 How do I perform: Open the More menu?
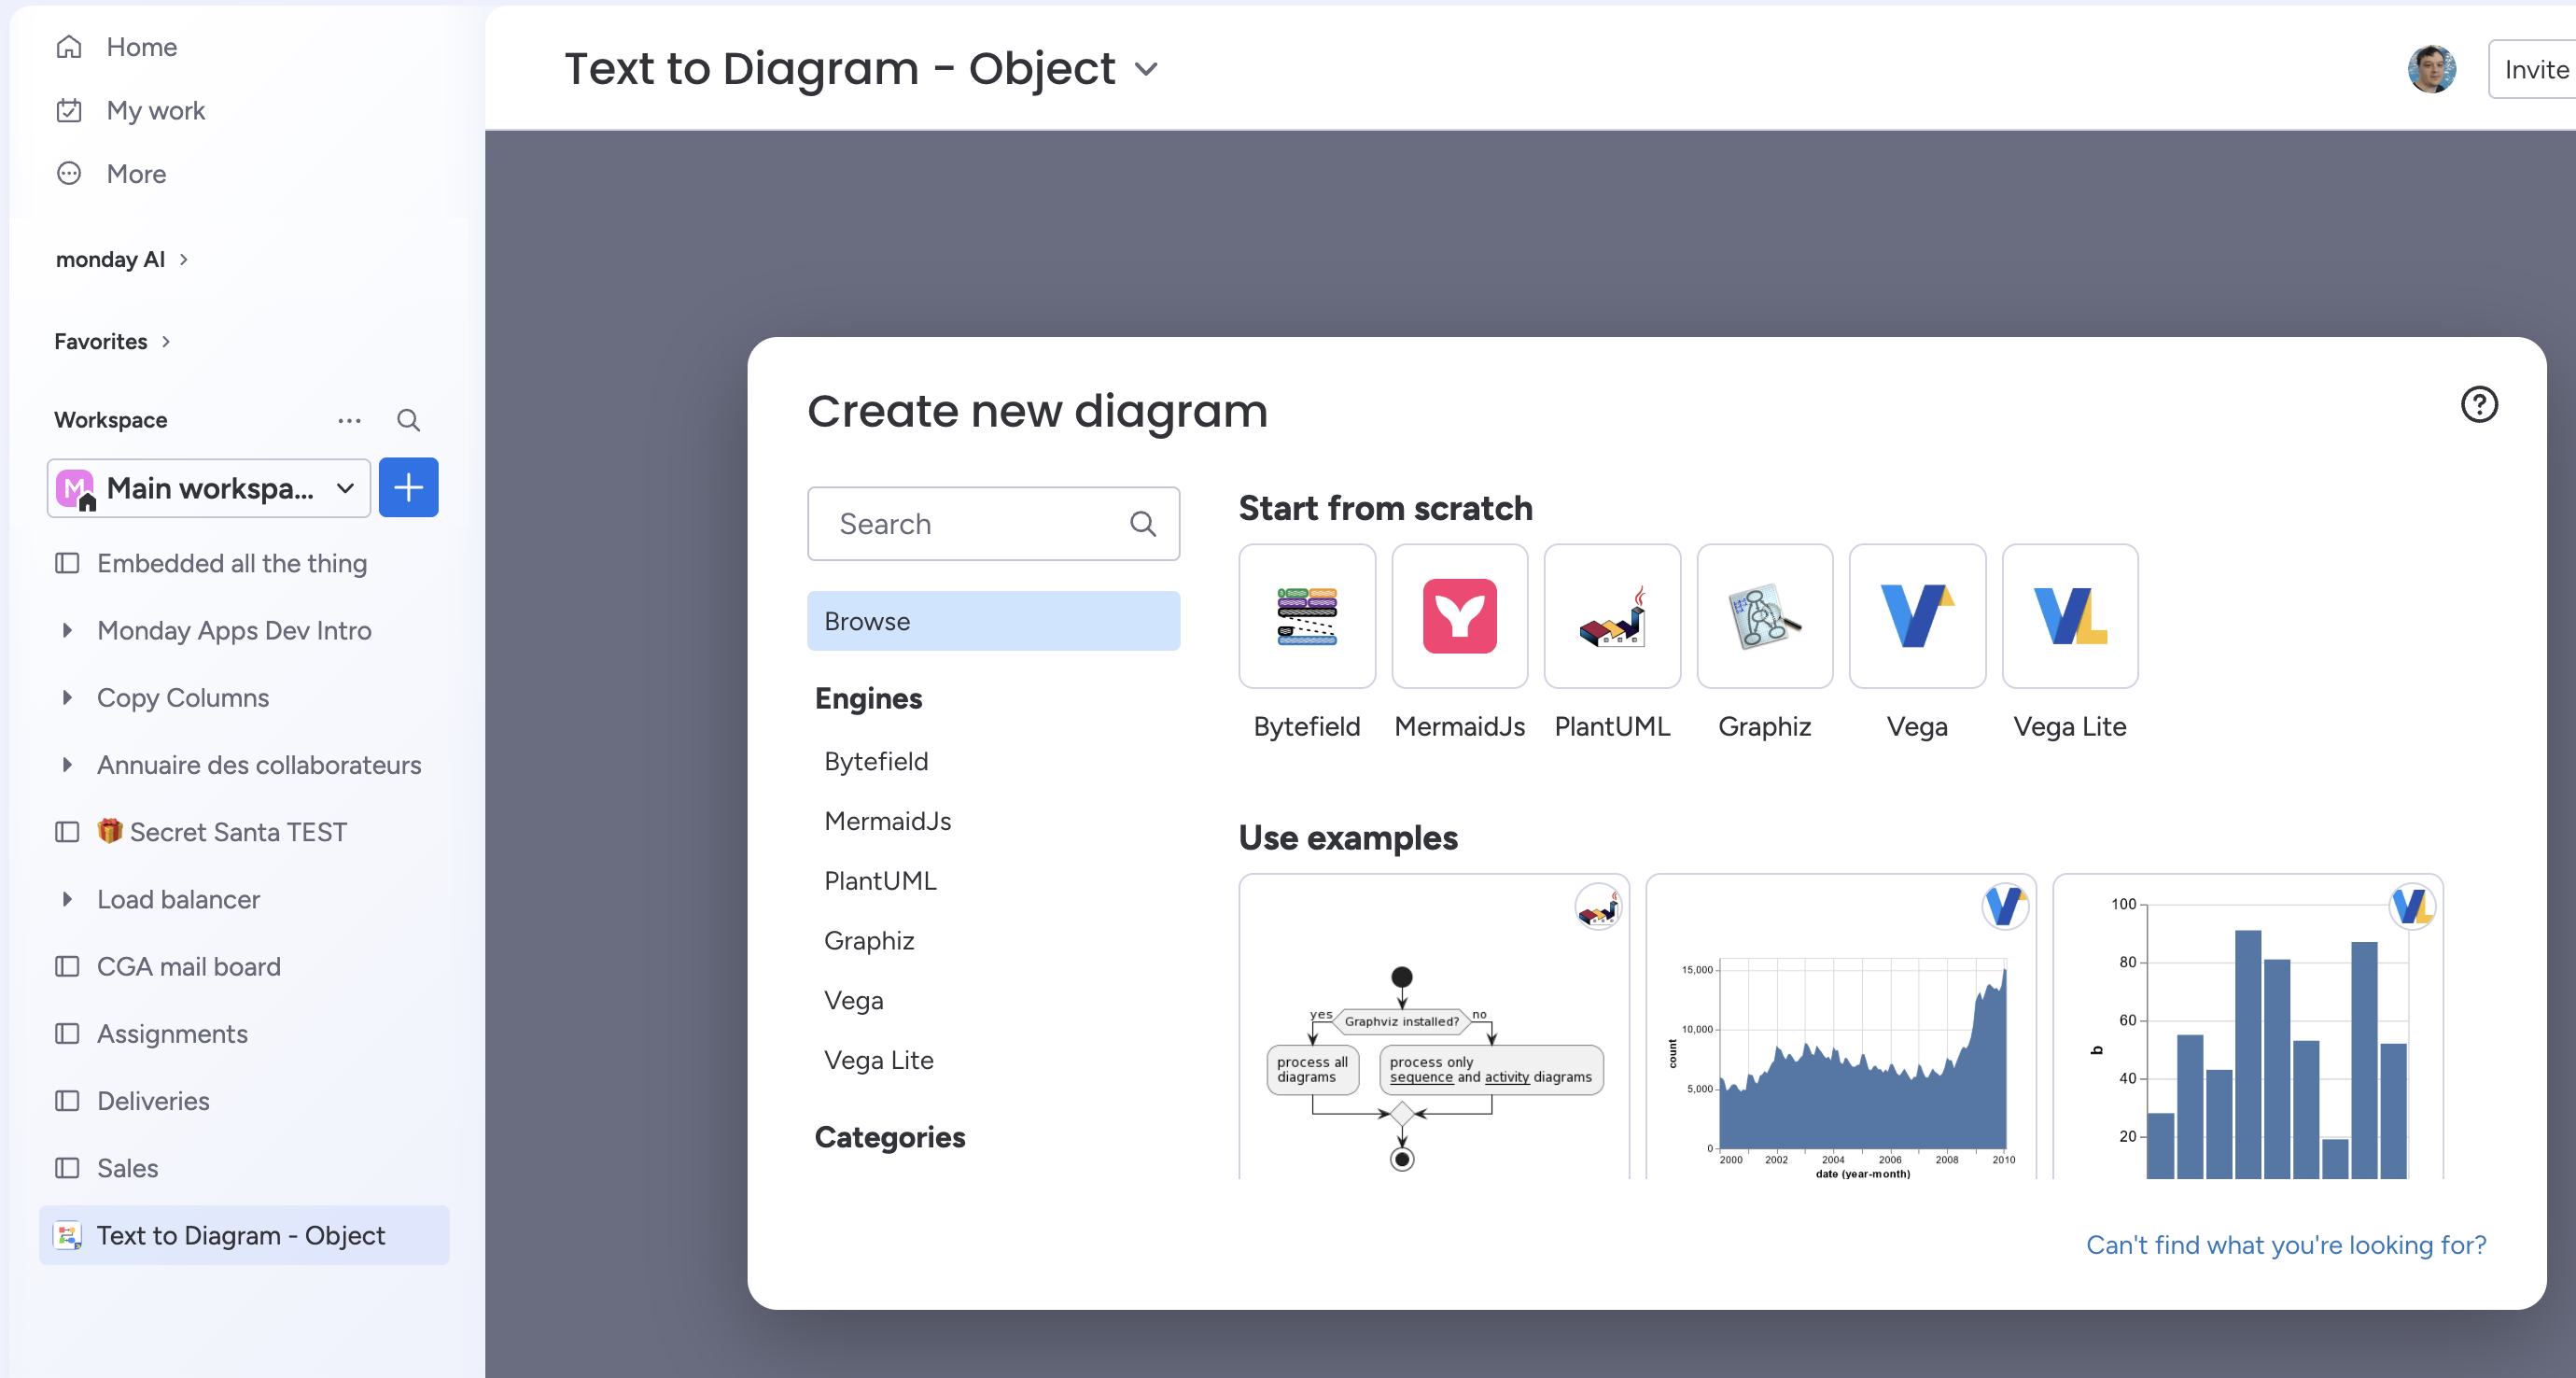[x=137, y=173]
